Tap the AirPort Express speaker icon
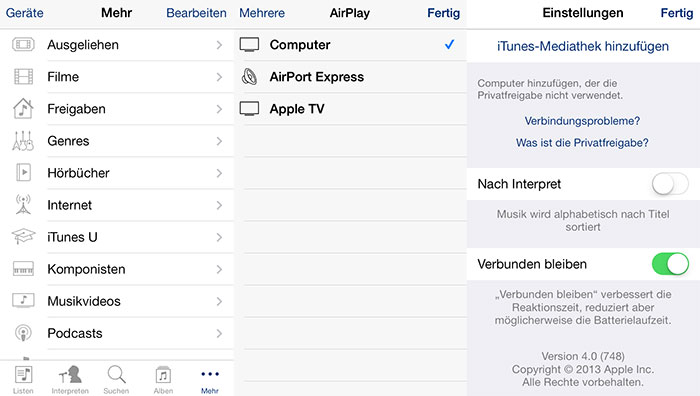 249,77
